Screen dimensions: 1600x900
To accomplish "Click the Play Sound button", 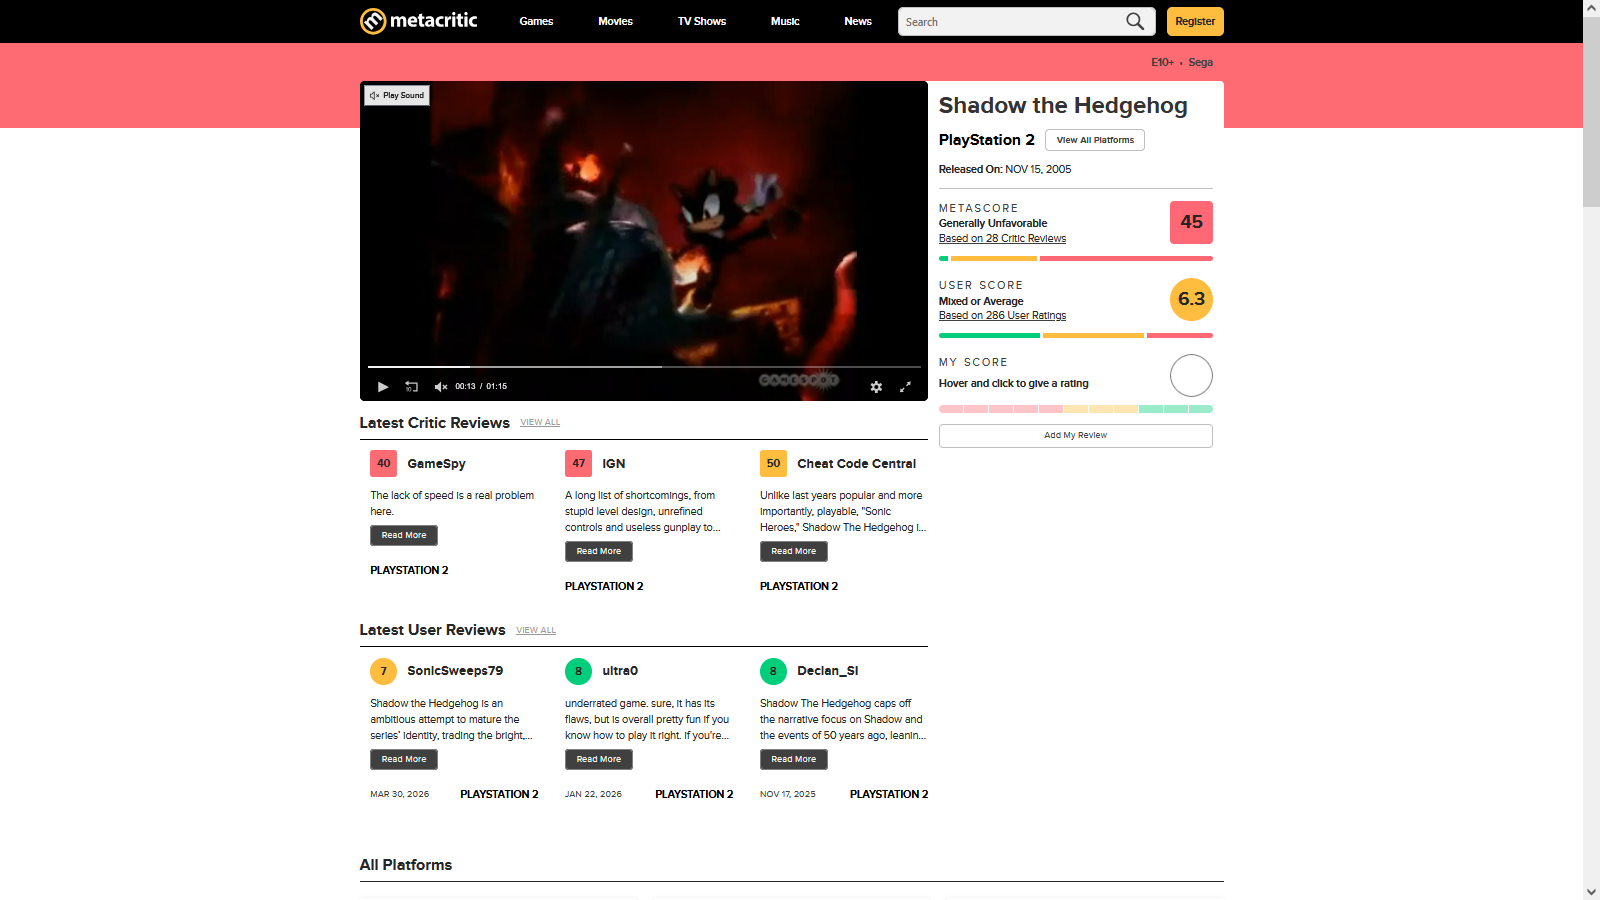I will (x=397, y=96).
